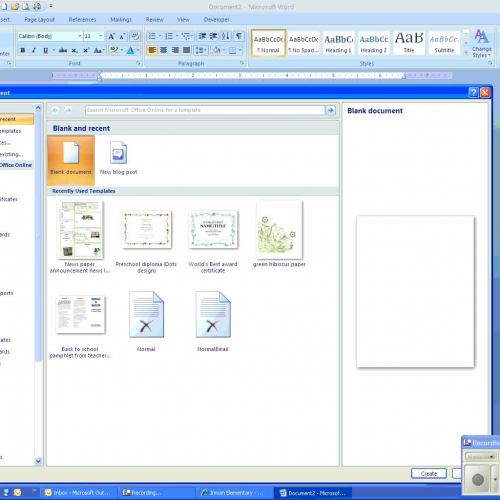Click the Create button
This screenshot has width=500, height=500.
(x=429, y=473)
